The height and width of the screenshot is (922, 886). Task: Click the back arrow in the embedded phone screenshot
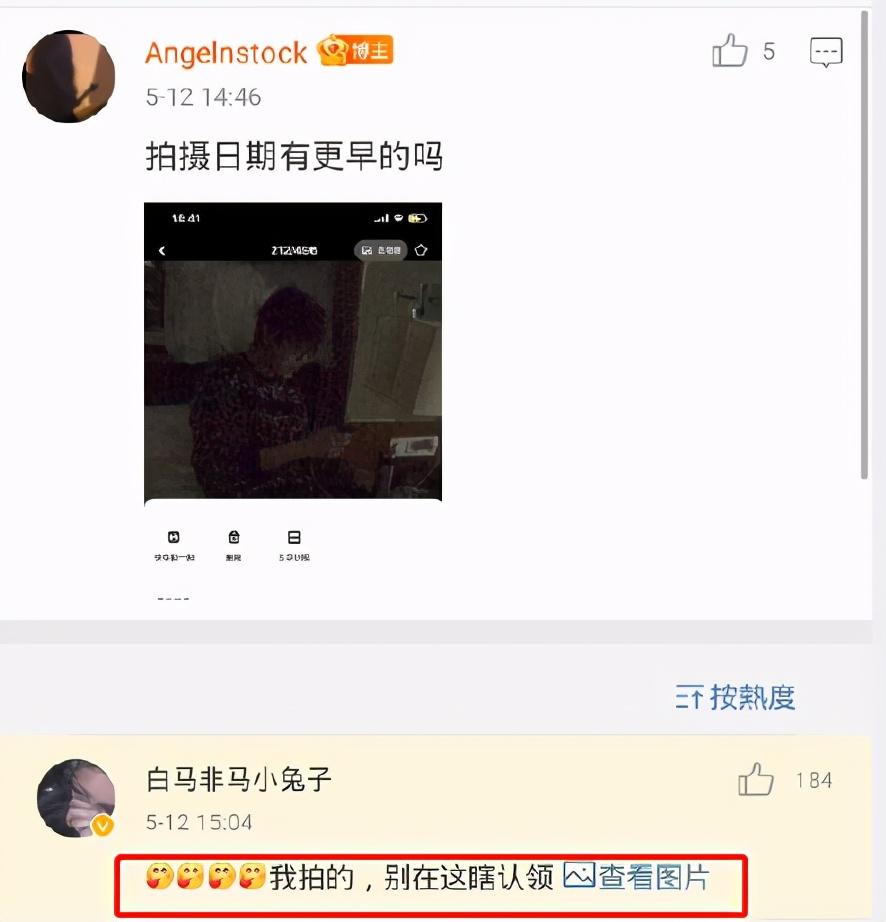click(162, 250)
